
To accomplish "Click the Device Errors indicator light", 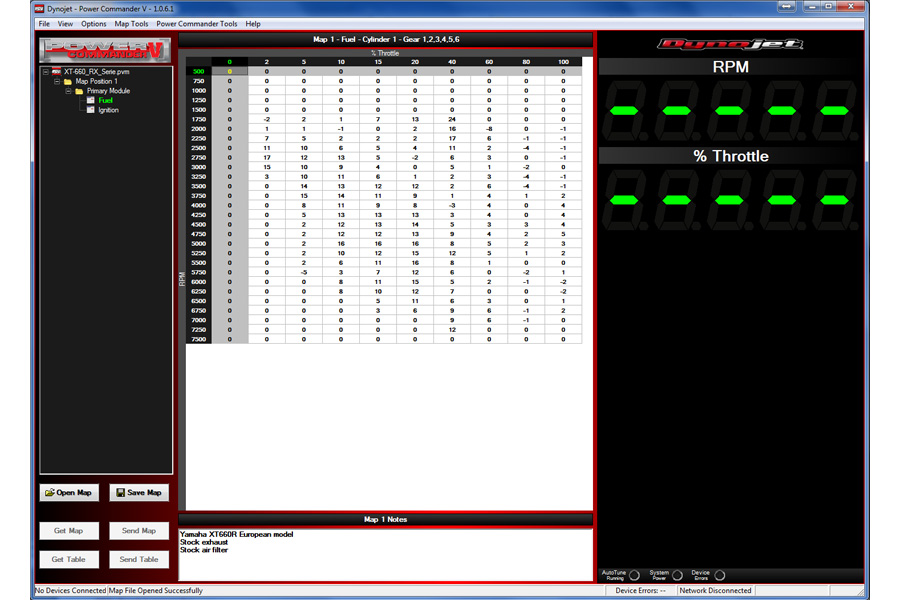I will [720, 575].
